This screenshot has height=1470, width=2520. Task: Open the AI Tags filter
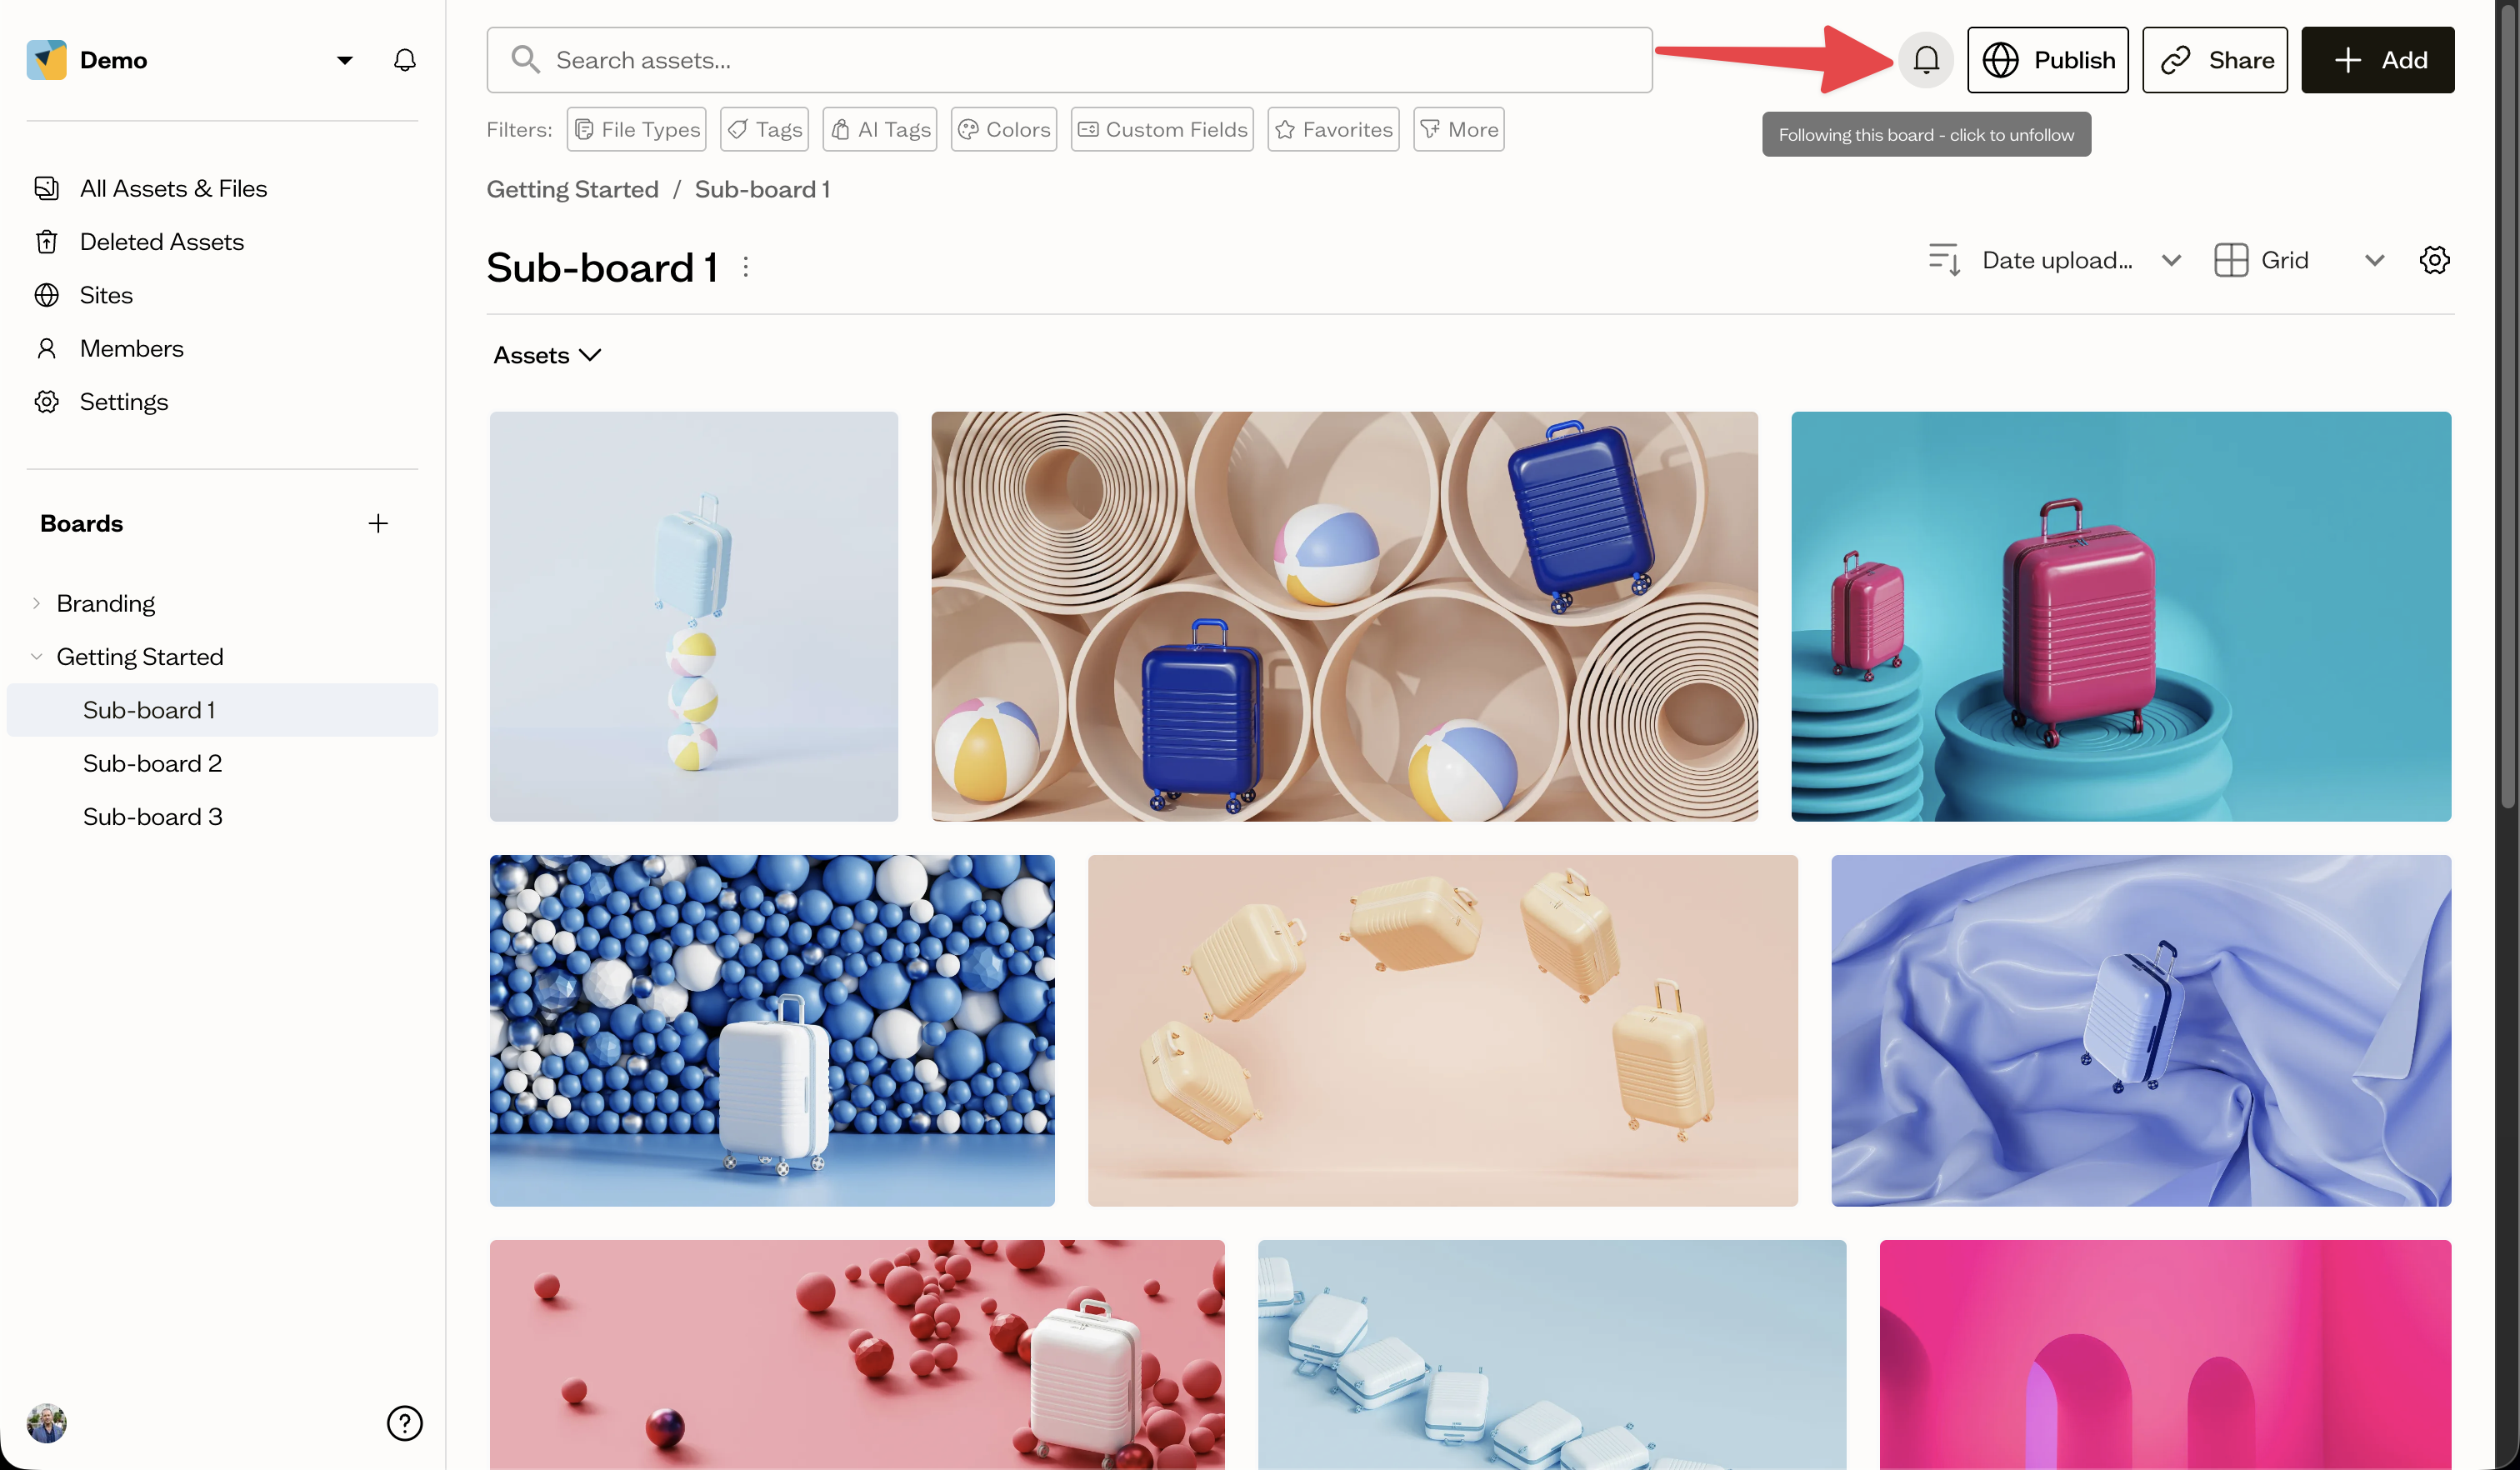tap(879, 129)
